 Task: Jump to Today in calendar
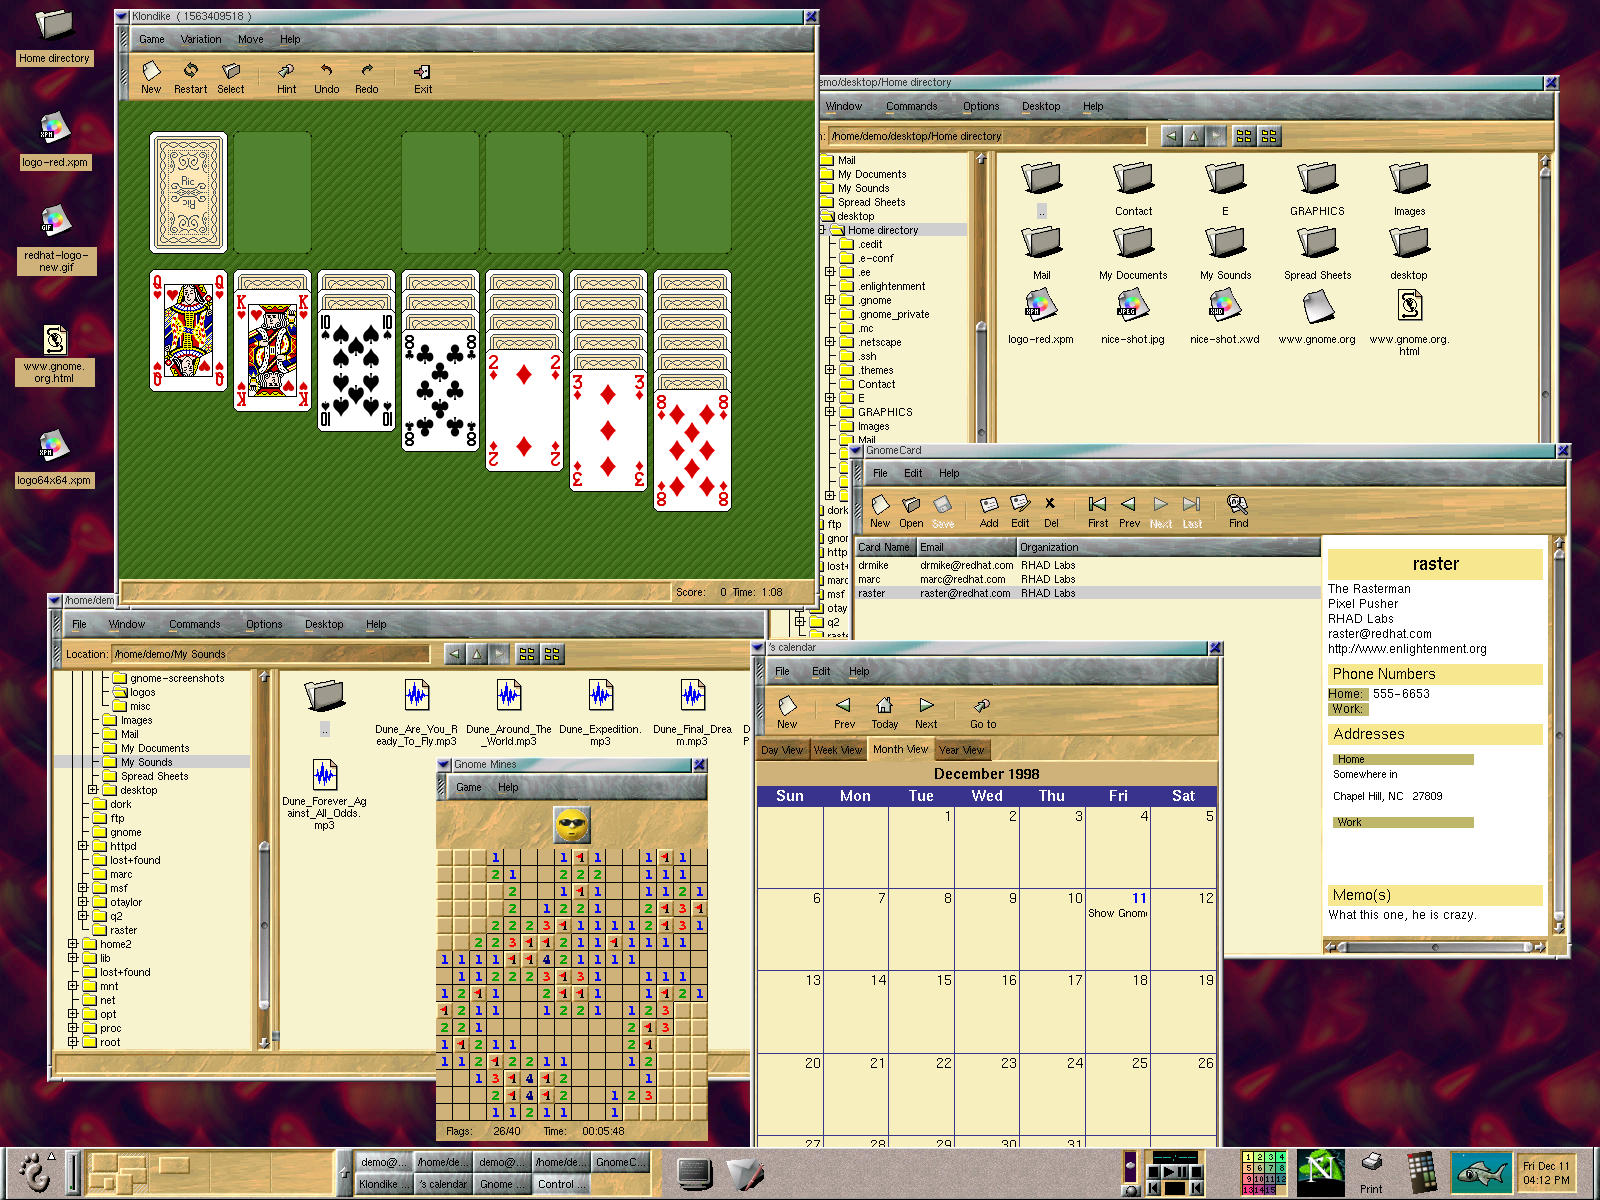(884, 712)
